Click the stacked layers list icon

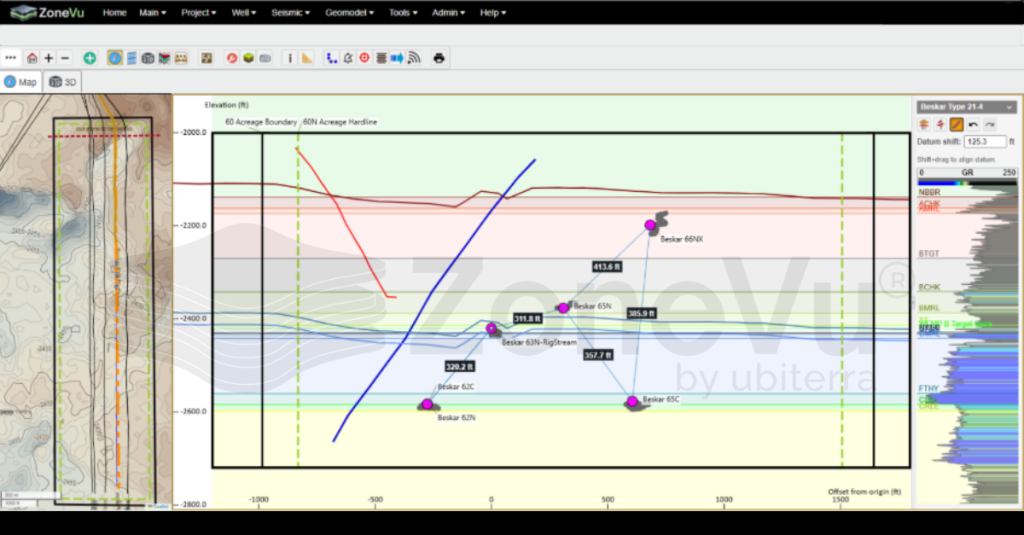(381, 58)
